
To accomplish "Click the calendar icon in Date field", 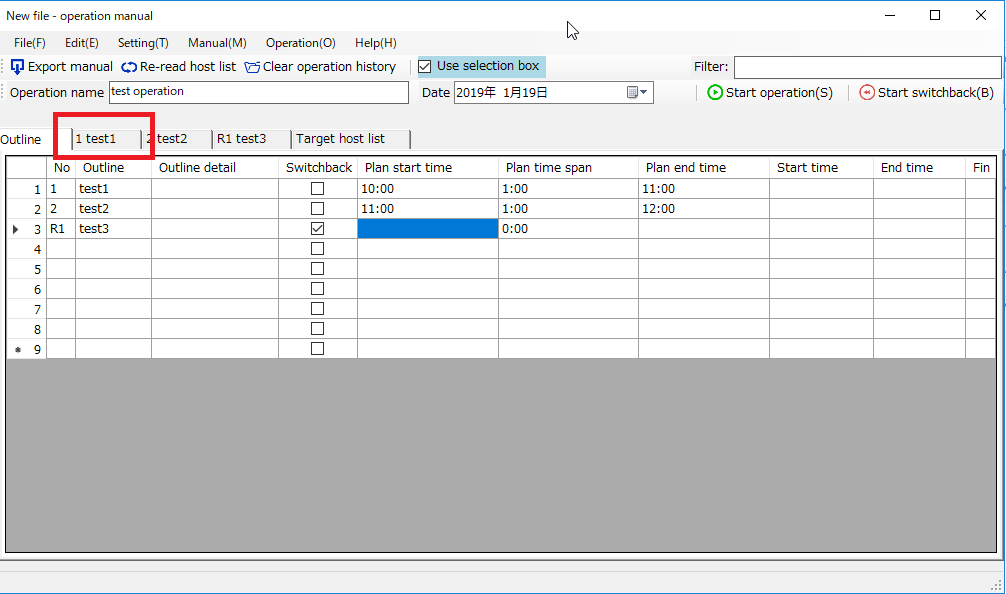I will (632, 93).
